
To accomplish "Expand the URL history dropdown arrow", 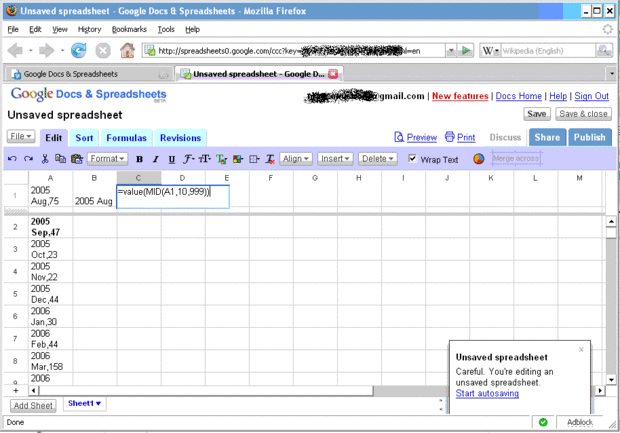I will click(x=451, y=51).
